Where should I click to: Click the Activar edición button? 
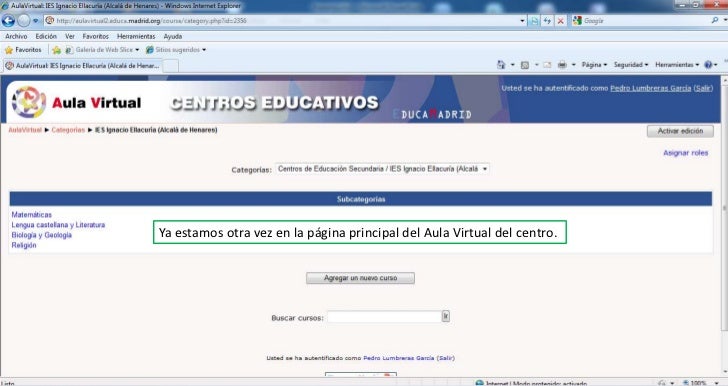(680, 131)
